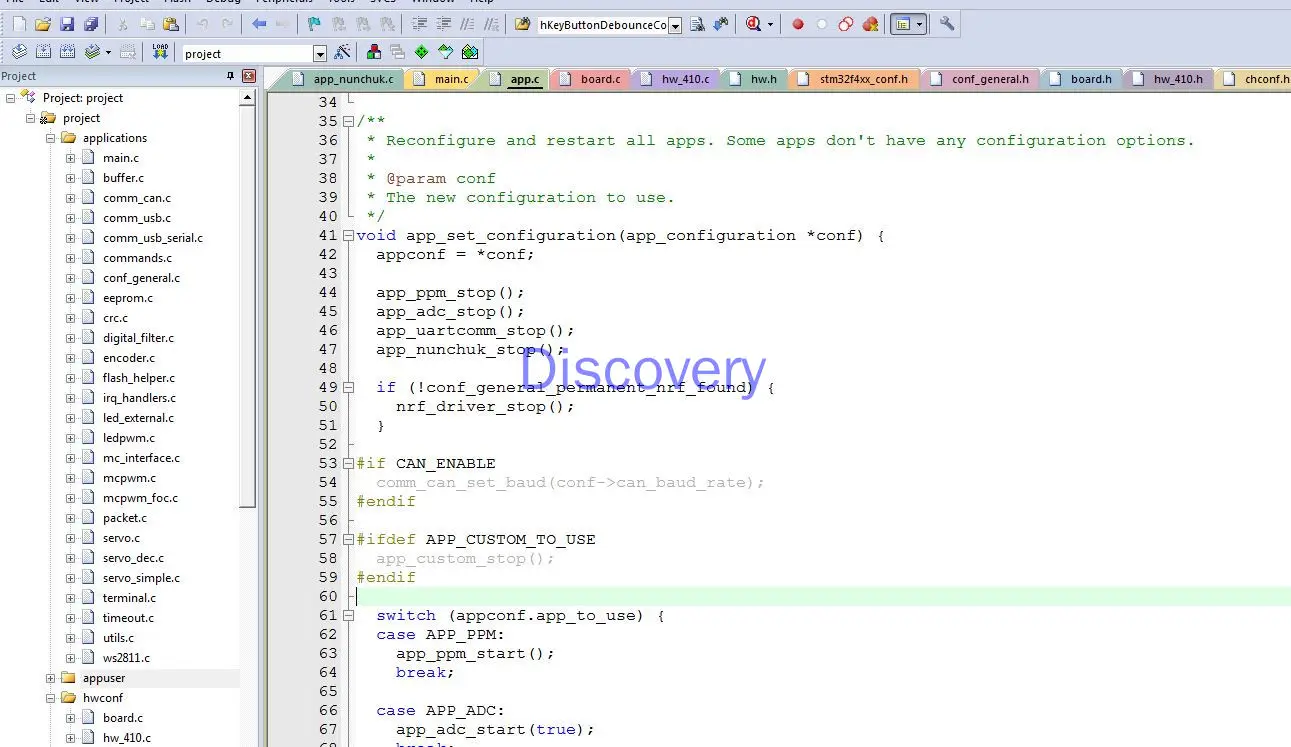Collapse the if block at line 49
The height and width of the screenshot is (747, 1291).
pyautogui.click(x=348, y=388)
